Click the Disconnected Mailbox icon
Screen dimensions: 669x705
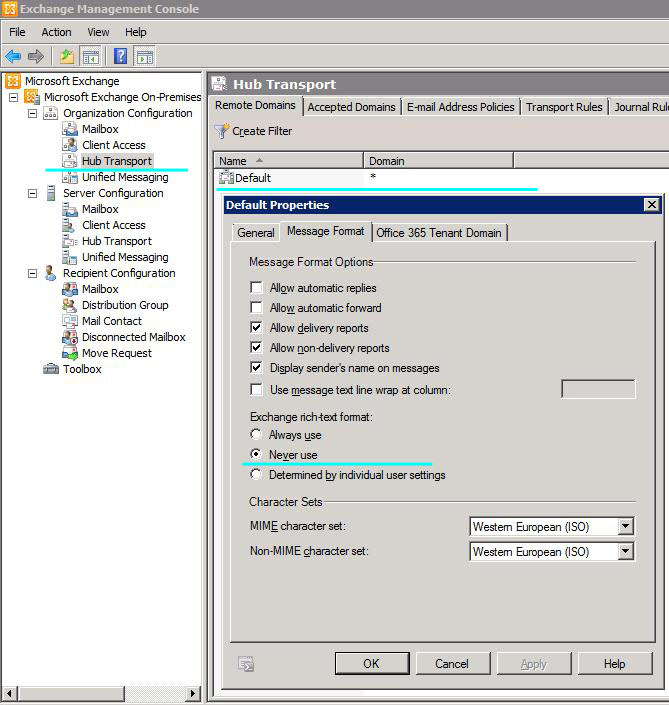click(x=70, y=337)
